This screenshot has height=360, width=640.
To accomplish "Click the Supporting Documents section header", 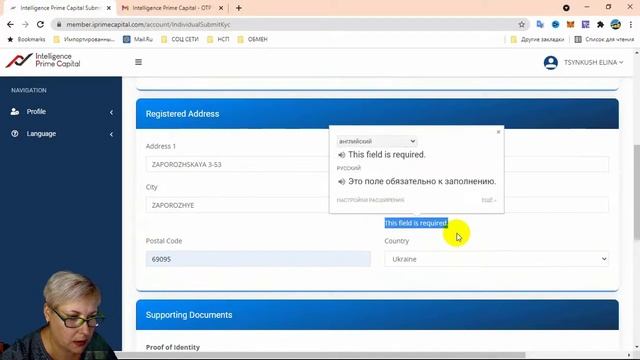I will (x=377, y=315).
